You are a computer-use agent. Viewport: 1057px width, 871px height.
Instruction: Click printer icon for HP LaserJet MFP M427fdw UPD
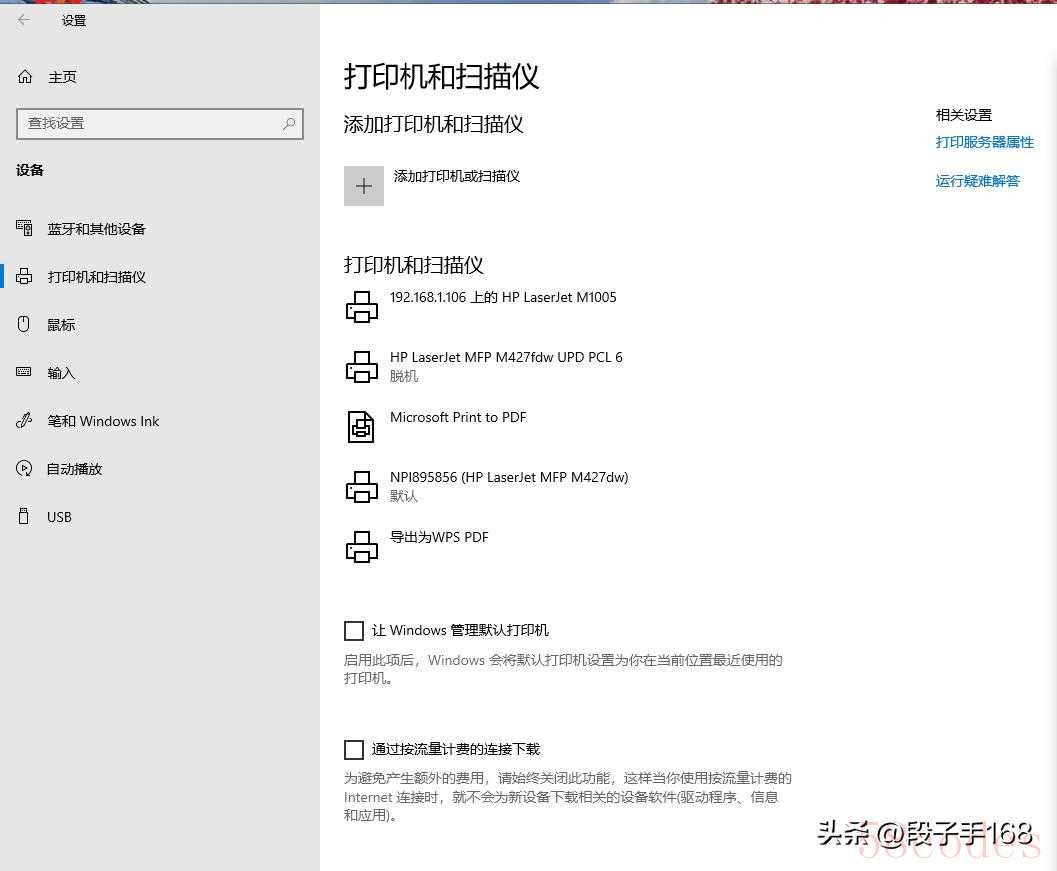coord(362,367)
